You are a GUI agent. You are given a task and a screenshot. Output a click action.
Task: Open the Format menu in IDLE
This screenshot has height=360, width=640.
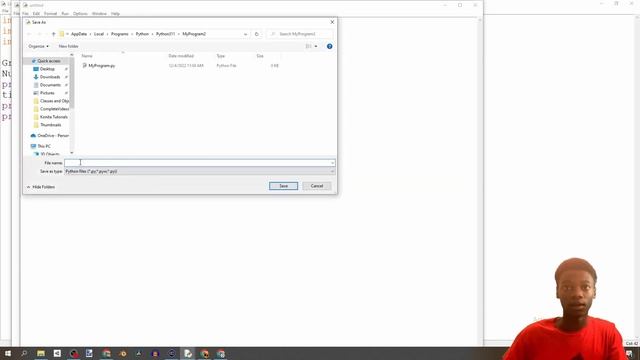coord(51,13)
